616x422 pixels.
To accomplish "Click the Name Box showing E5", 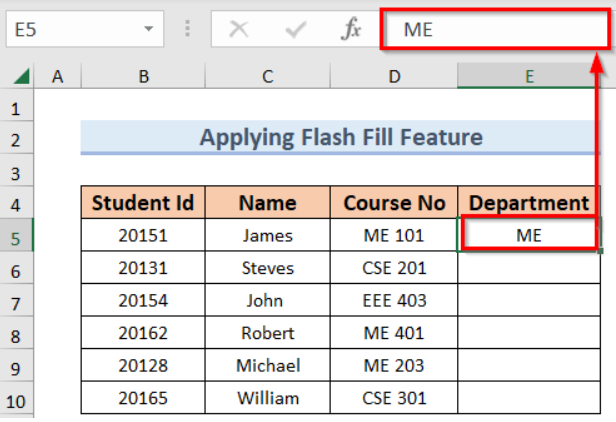I will coord(70,30).
